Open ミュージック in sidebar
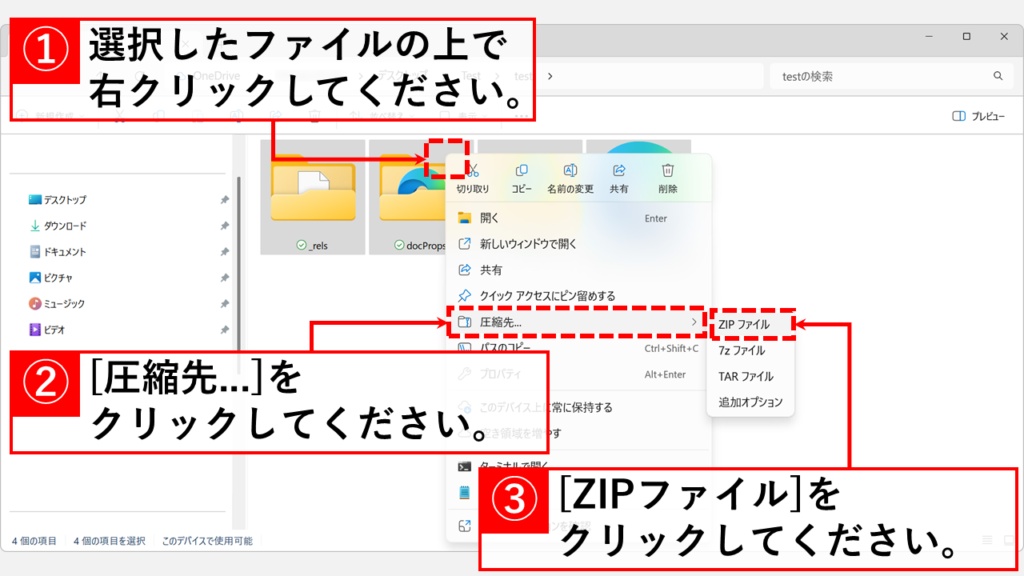Image resolution: width=1024 pixels, height=576 pixels. (x=57, y=304)
